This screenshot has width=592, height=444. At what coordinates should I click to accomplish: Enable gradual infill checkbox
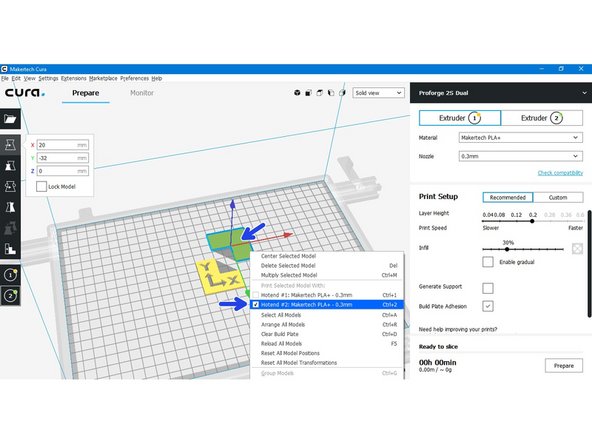(488, 262)
